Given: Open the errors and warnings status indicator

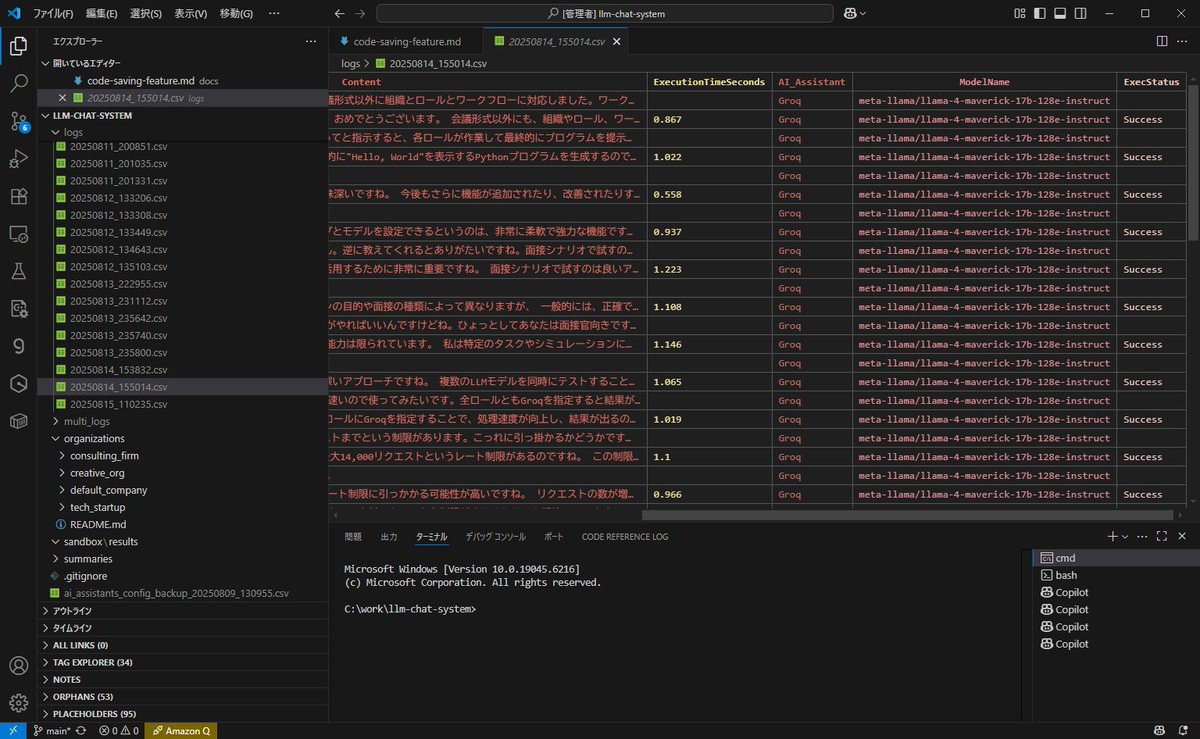Looking at the screenshot, I should (118, 730).
